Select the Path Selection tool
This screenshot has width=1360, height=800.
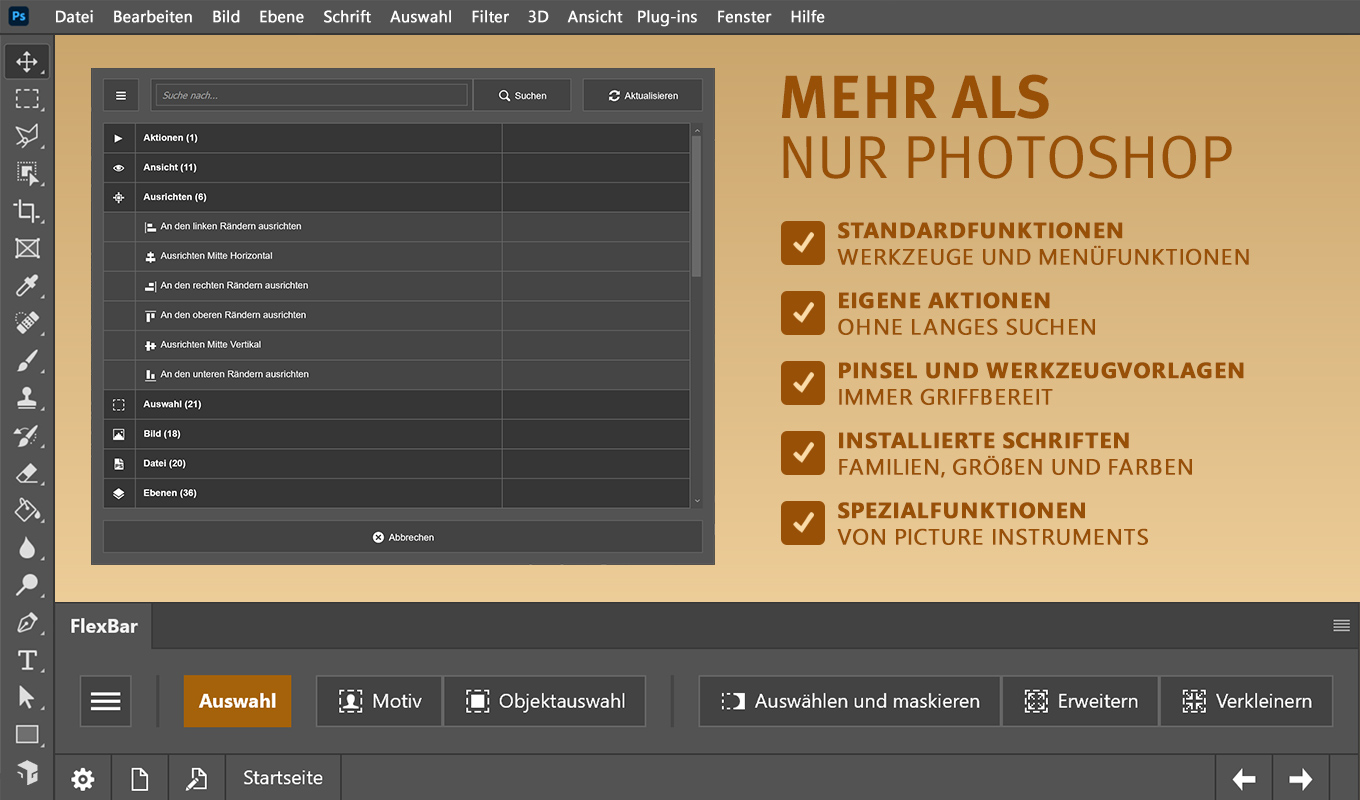point(27,697)
